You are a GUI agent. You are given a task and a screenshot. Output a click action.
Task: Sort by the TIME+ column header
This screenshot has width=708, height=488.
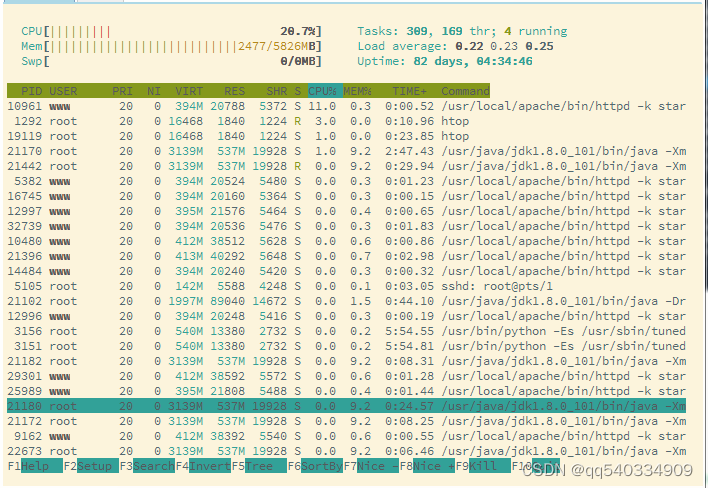[x=409, y=91]
